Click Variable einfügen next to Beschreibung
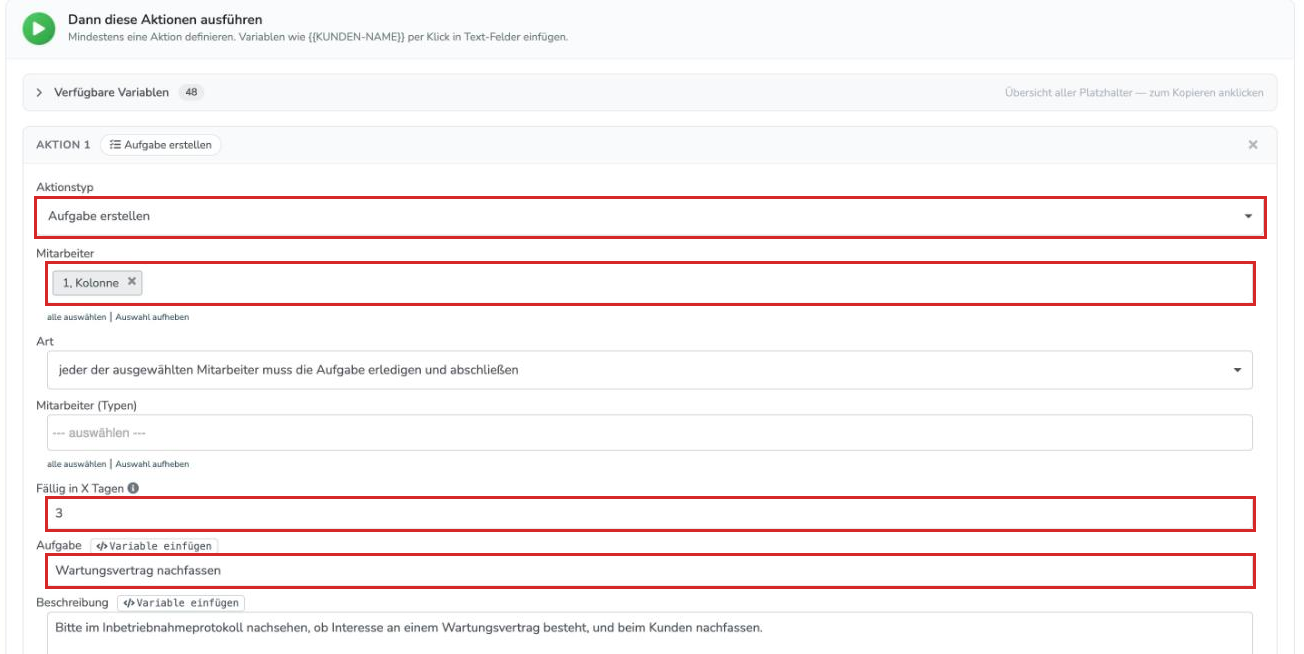This screenshot has height=654, width=1304. point(180,603)
